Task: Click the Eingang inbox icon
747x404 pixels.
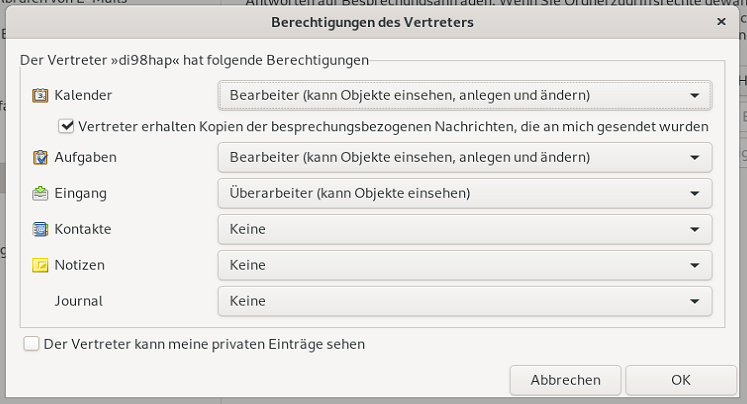Action: click(40, 193)
